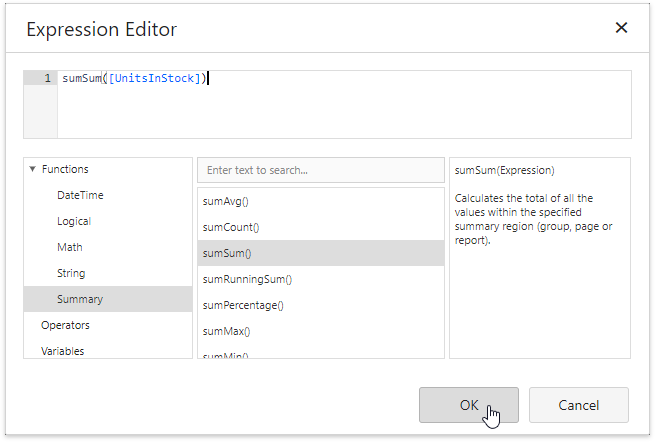Select the Variables category
The image size is (655, 442).
click(x=62, y=350)
